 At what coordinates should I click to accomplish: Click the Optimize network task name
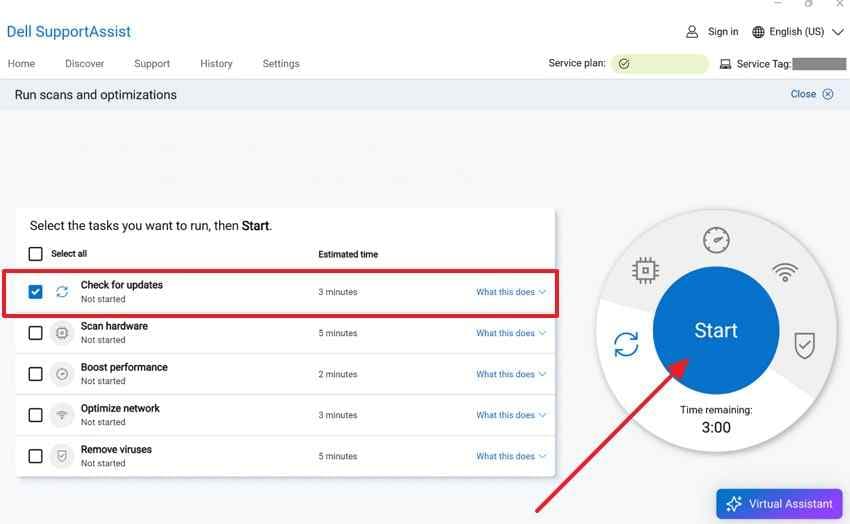pyautogui.click(x=120, y=409)
